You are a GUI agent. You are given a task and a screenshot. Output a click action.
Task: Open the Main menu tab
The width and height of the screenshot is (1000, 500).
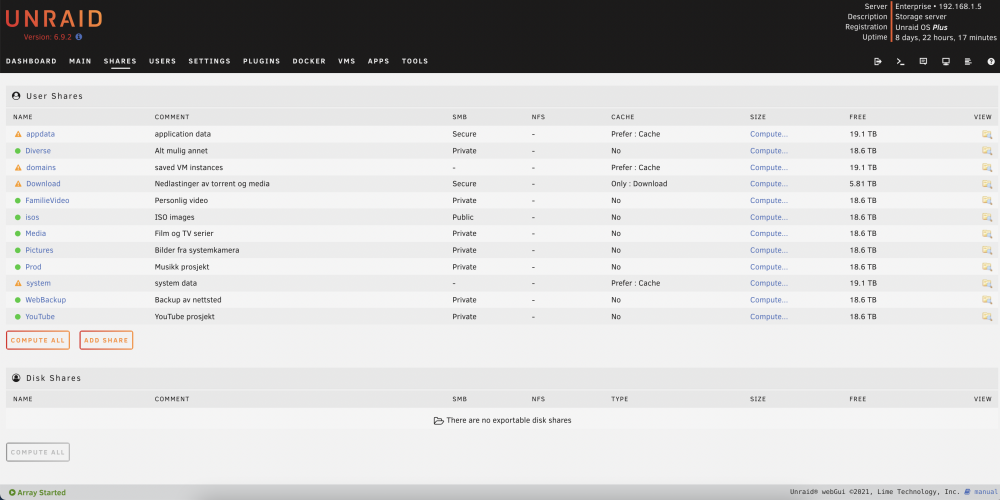[80, 61]
